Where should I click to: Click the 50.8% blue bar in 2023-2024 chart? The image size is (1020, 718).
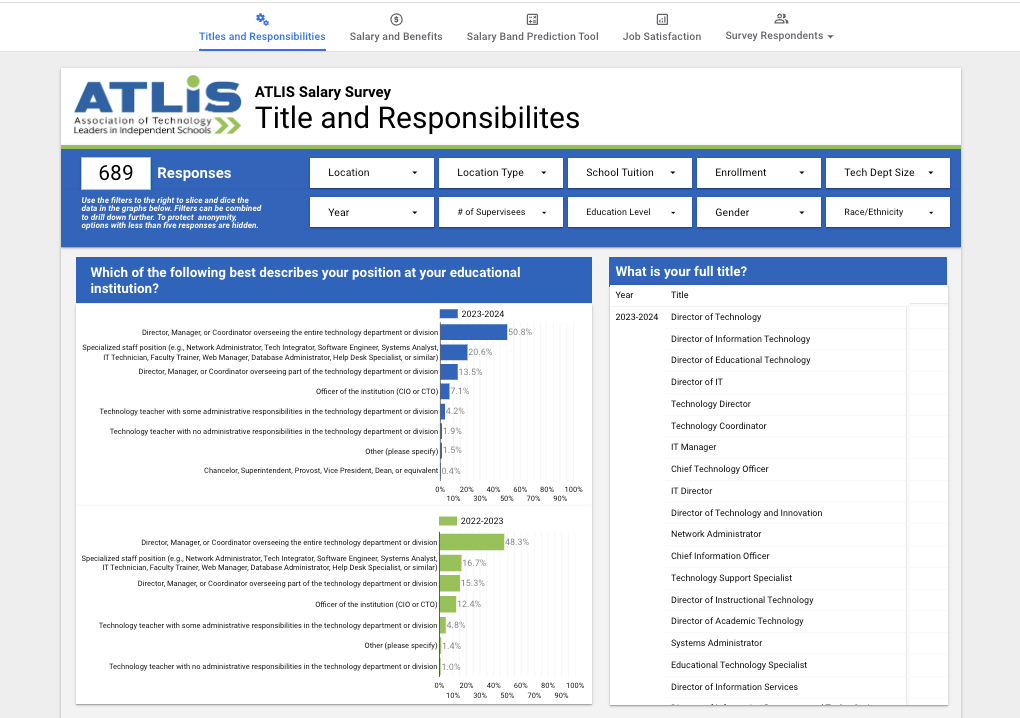click(474, 332)
